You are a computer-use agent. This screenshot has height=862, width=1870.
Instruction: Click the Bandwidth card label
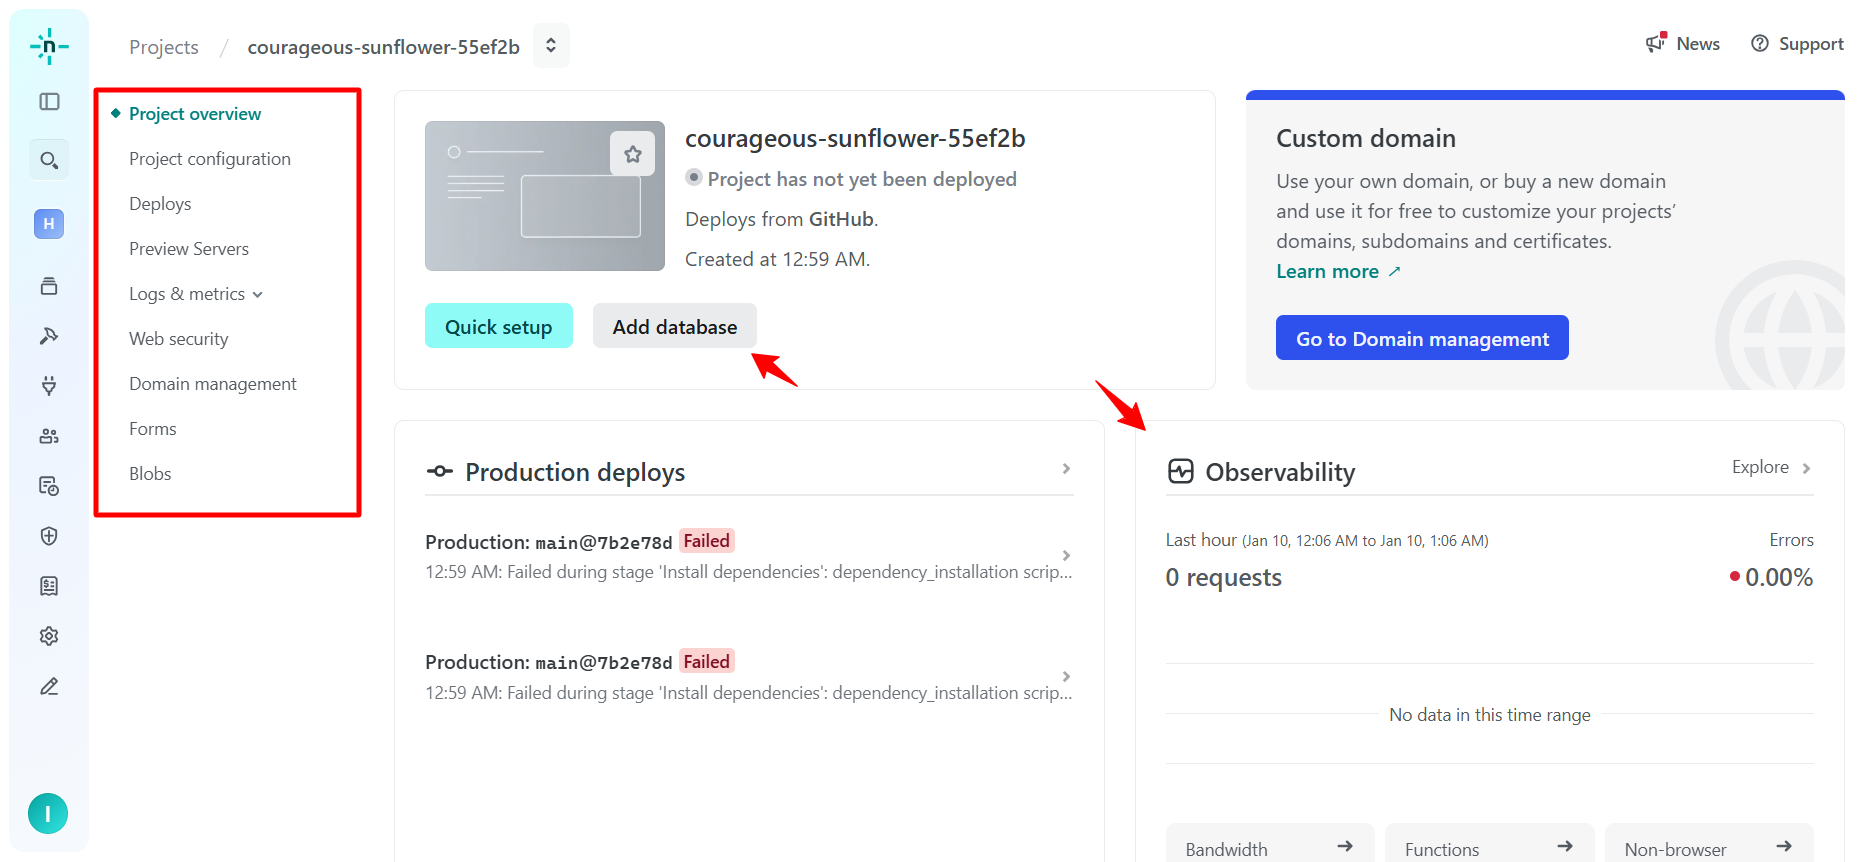1226,849
